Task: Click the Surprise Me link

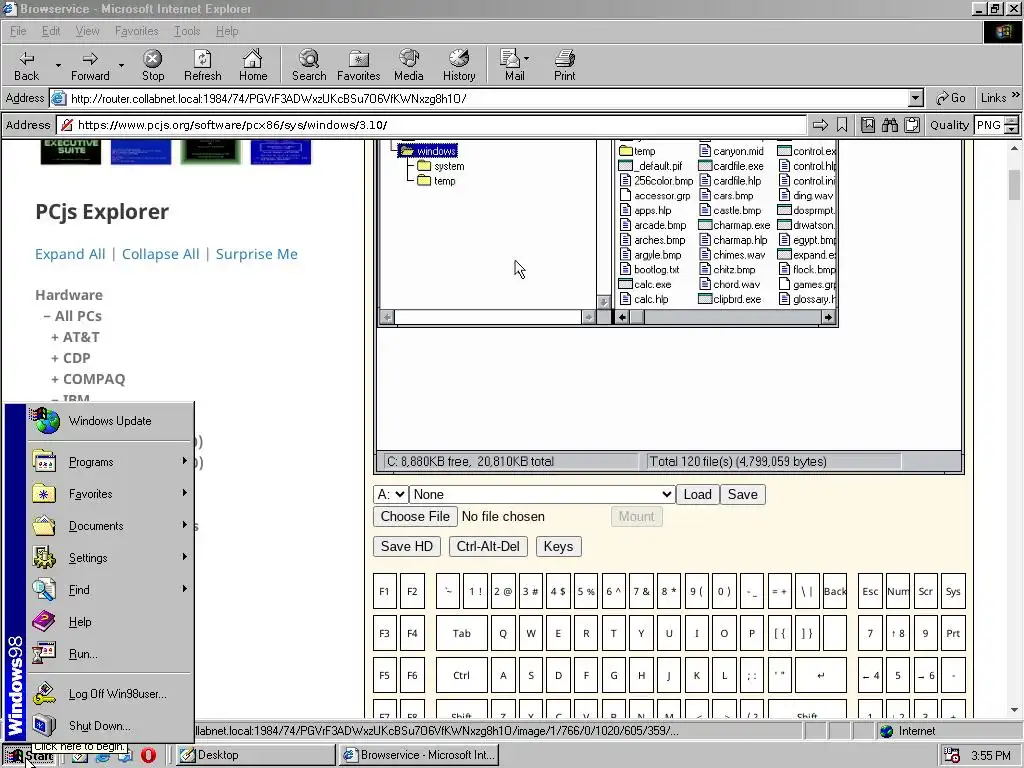Action: [x=257, y=254]
